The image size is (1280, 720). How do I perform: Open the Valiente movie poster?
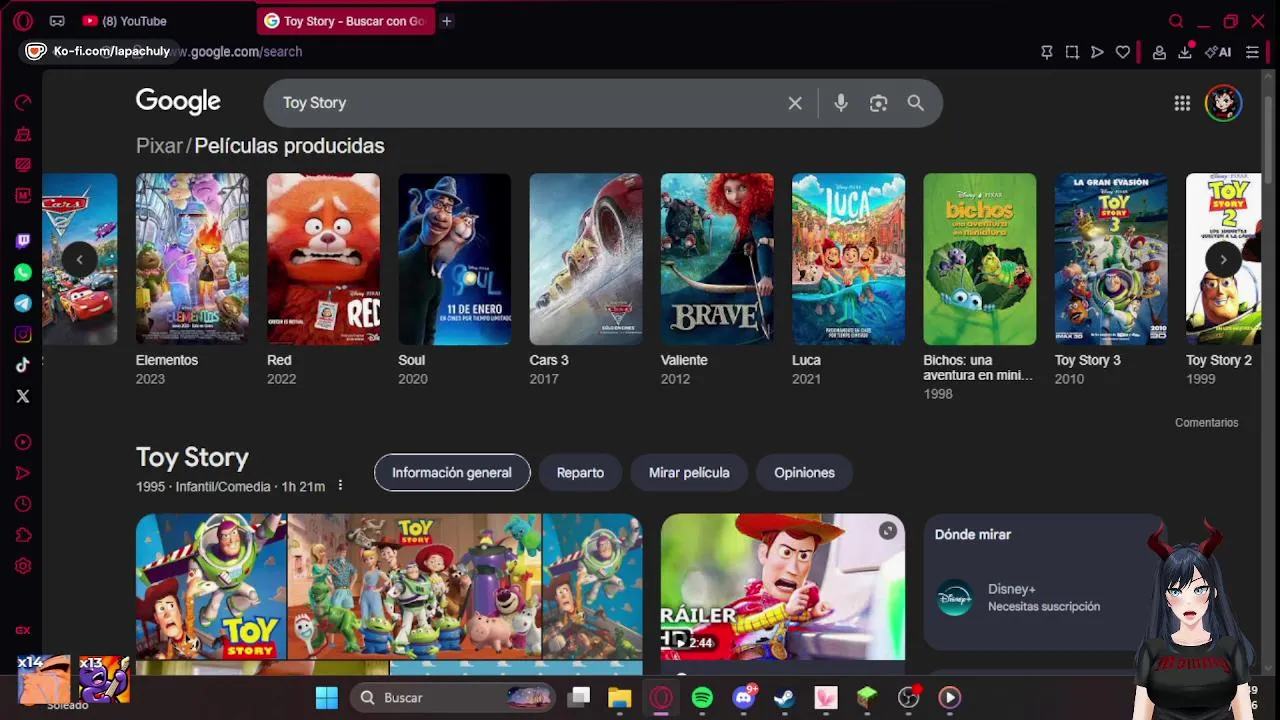tap(717, 259)
